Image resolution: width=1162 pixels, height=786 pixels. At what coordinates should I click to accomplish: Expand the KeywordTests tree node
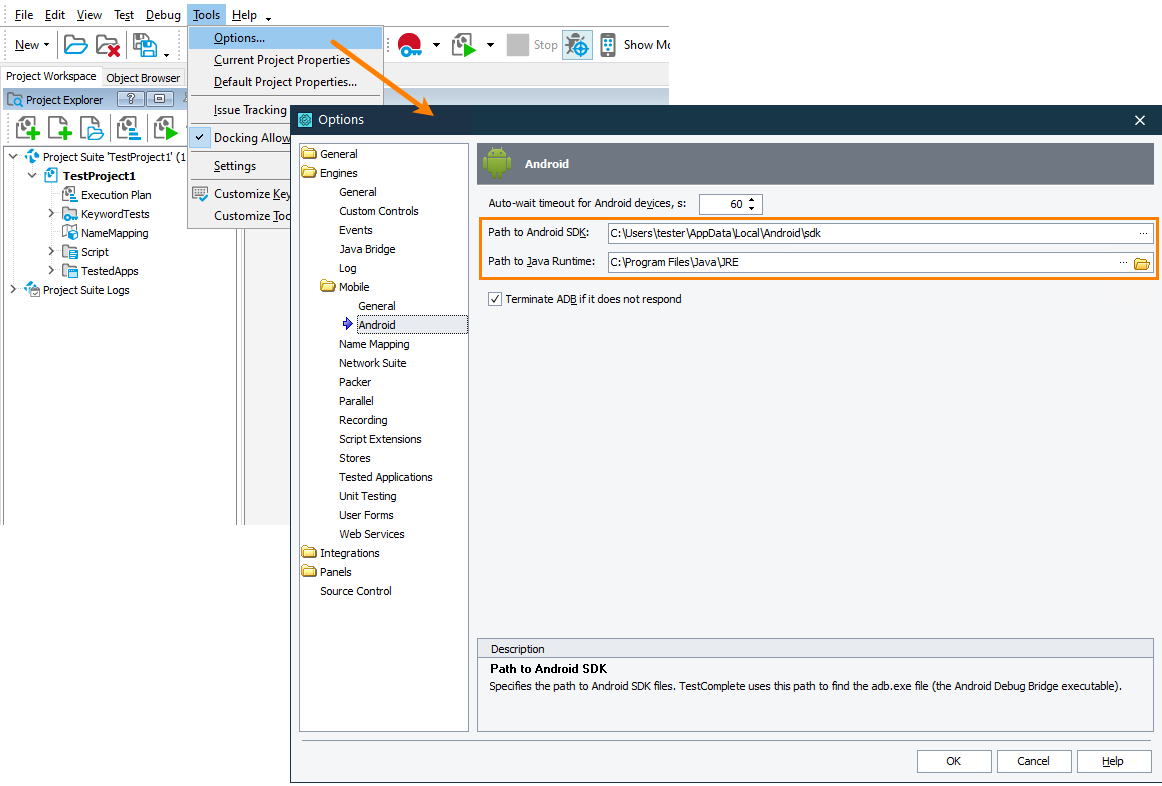tap(51, 213)
